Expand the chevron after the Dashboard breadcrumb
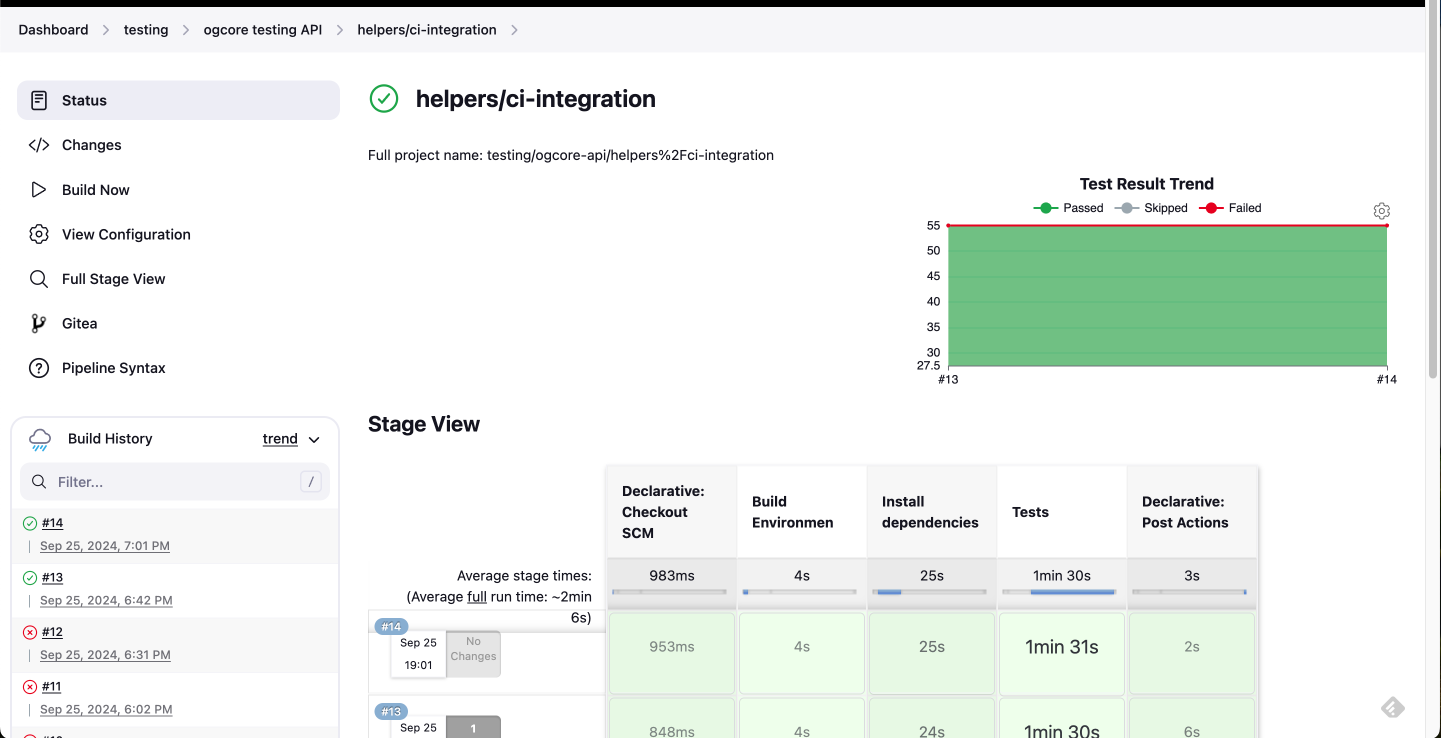Image resolution: width=1441 pixels, height=738 pixels. (106, 30)
